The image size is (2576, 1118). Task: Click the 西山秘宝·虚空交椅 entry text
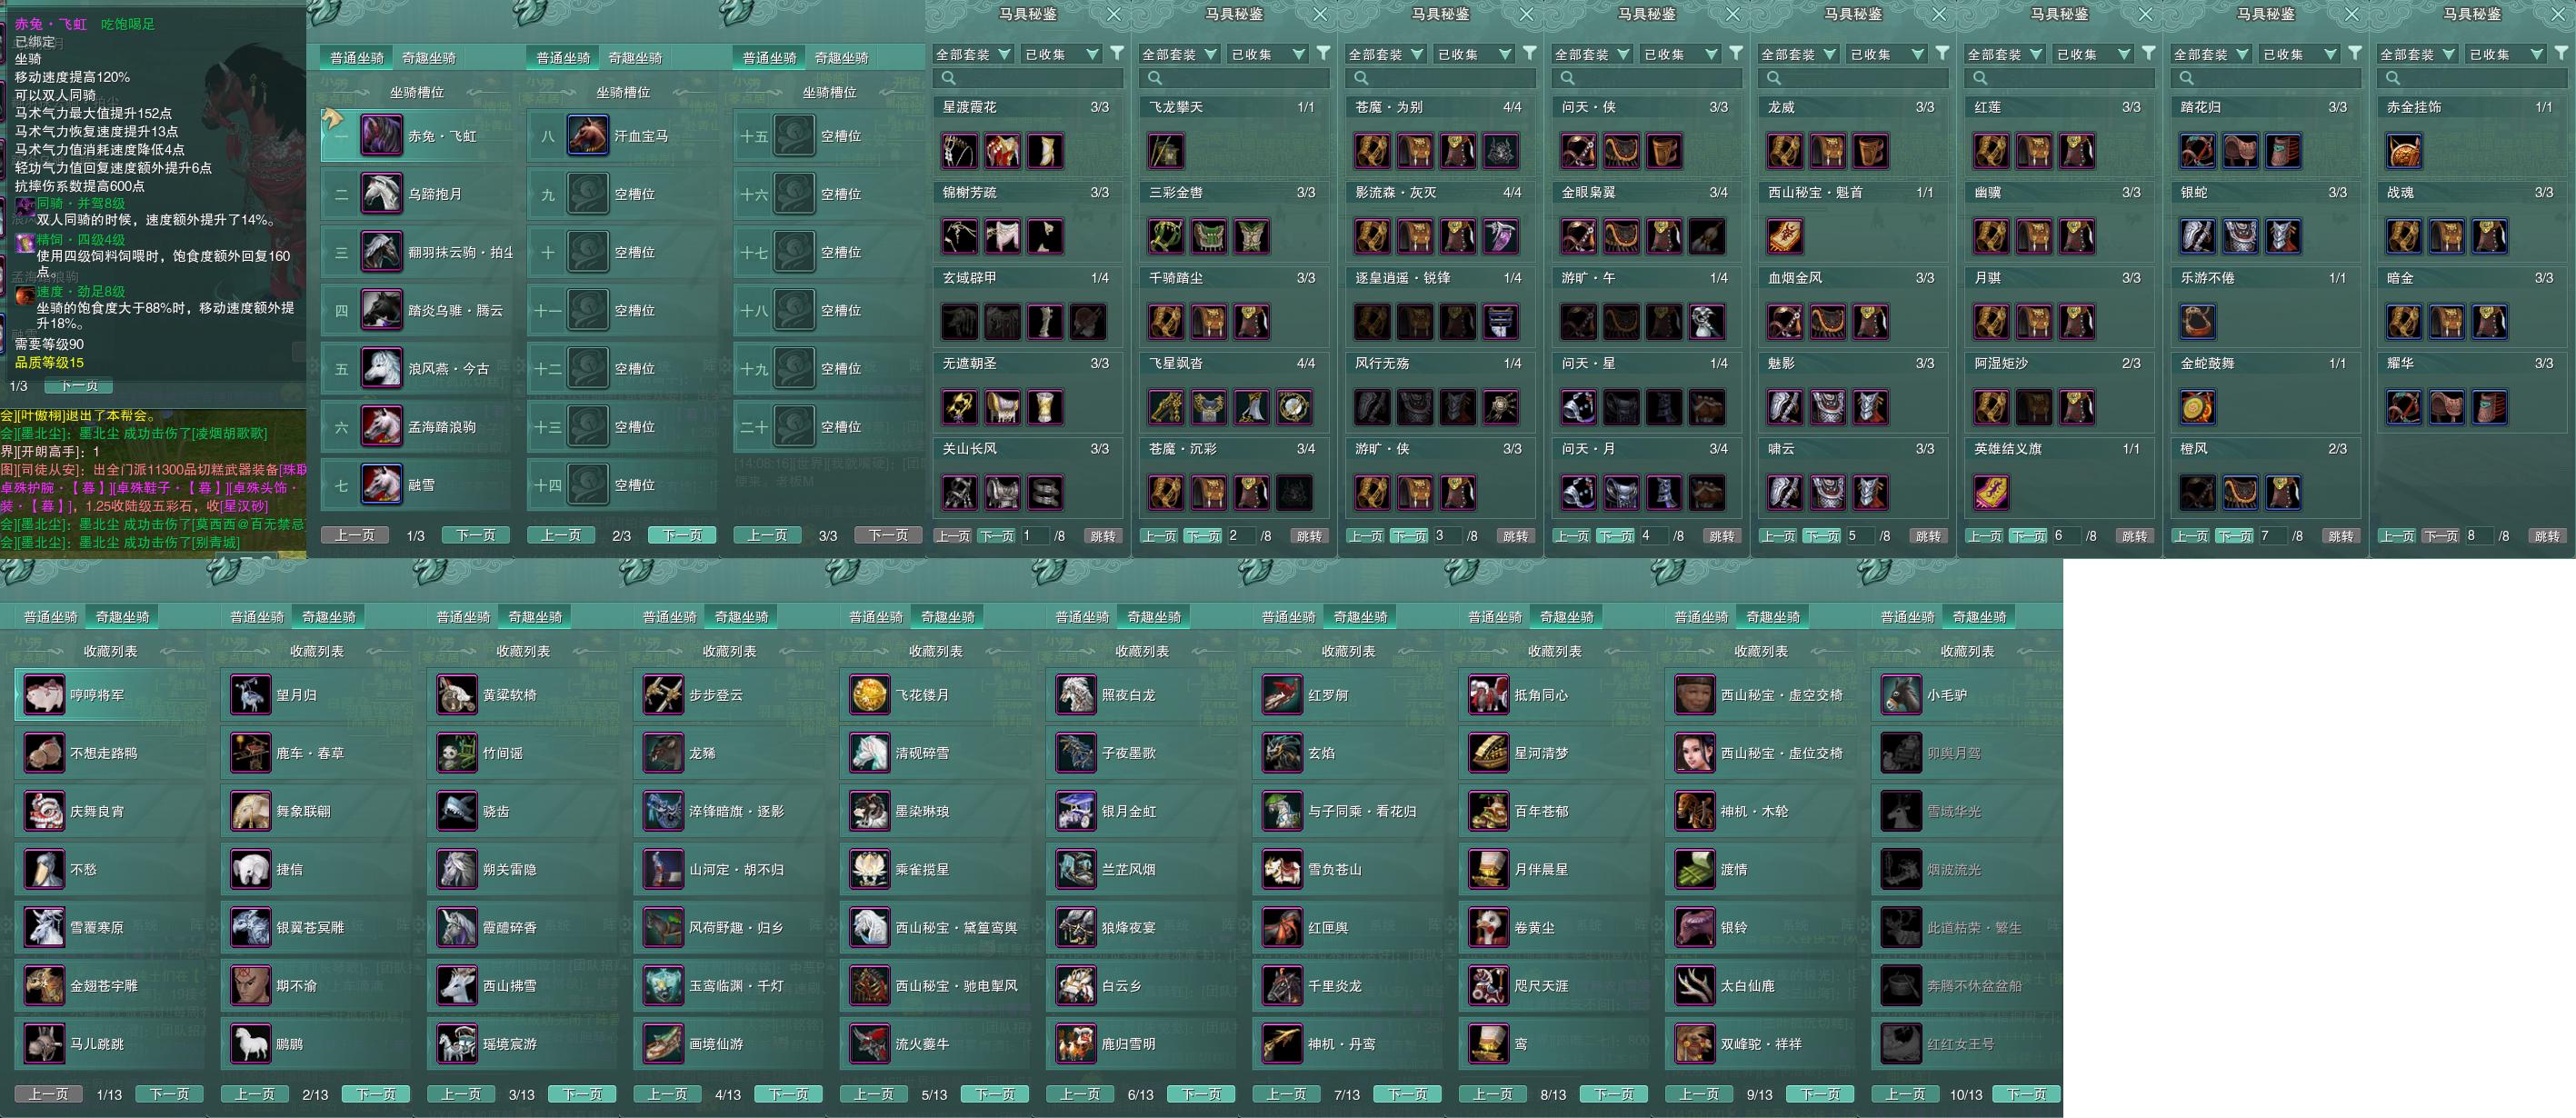click(x=1782, y=695)
